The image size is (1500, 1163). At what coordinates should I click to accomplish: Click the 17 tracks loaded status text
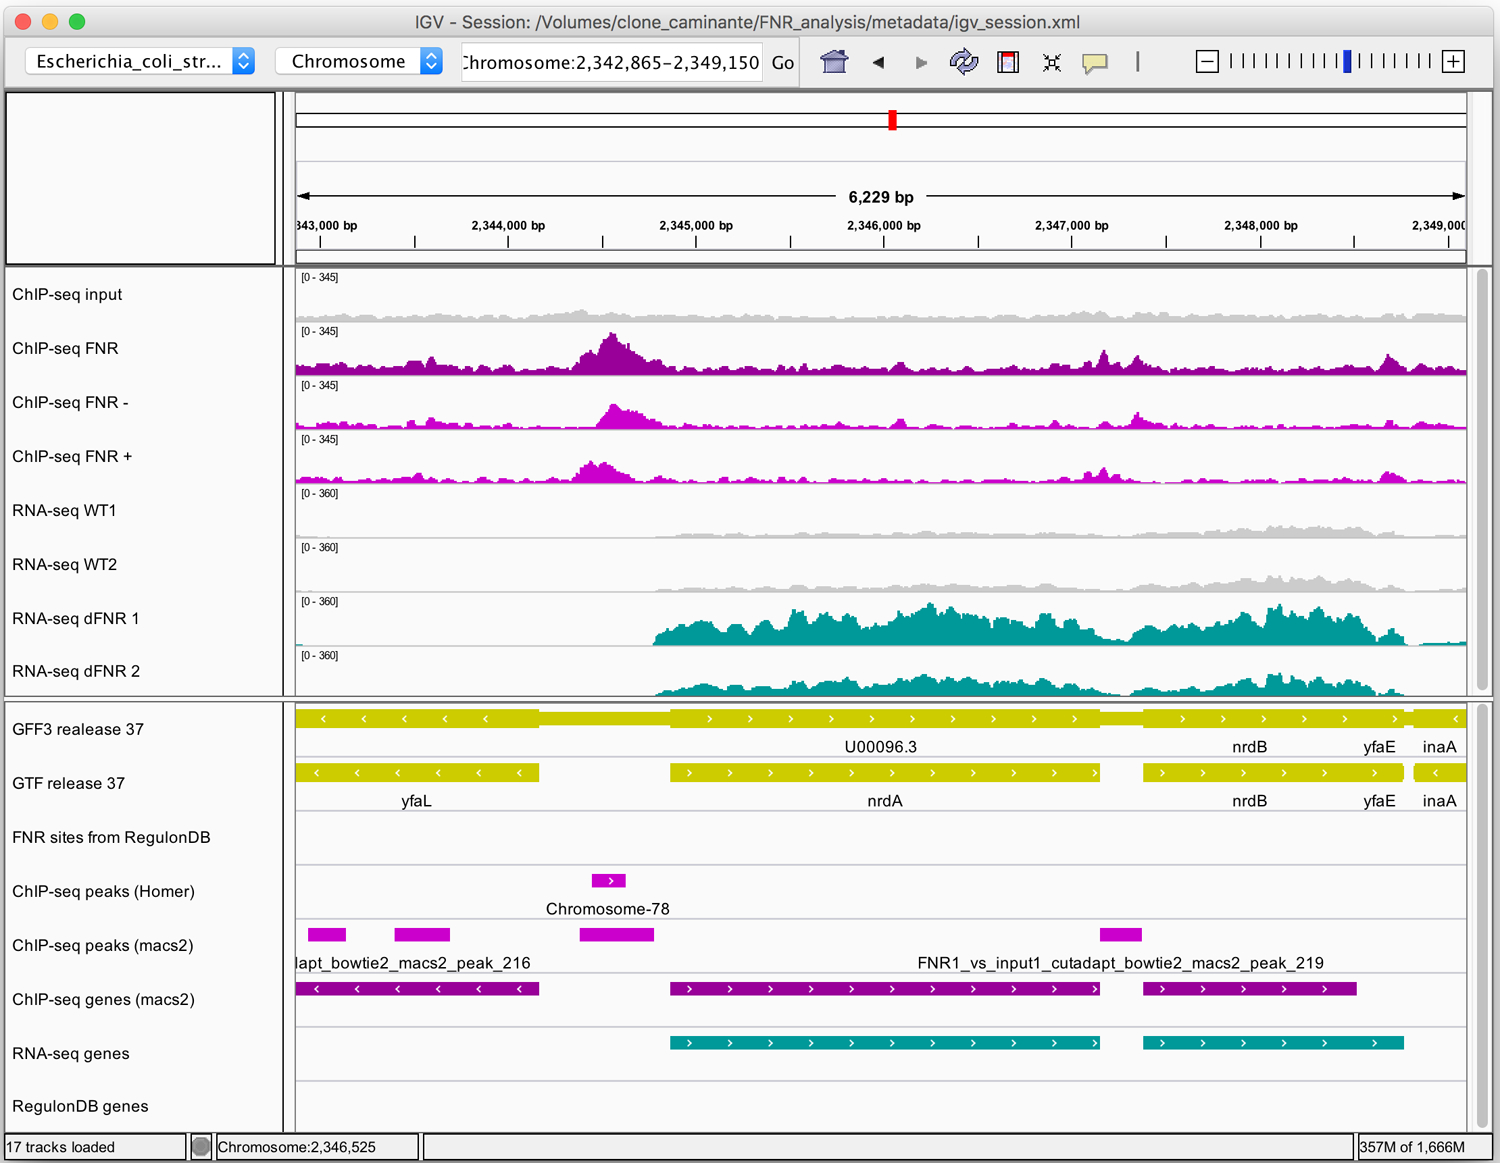point(61,1147)
